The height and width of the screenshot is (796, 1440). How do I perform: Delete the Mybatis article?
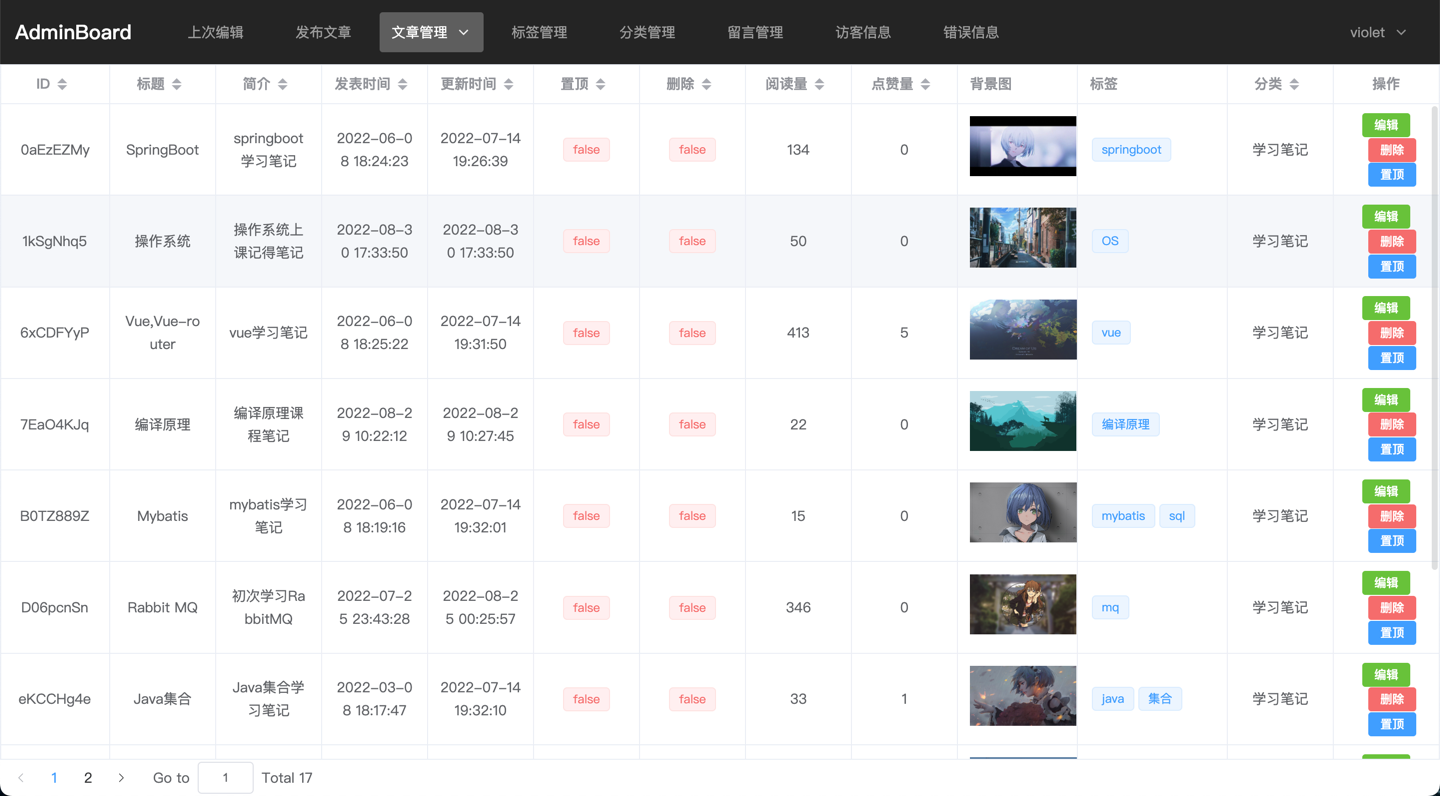pyautogui.click(x=1392, y=516)
